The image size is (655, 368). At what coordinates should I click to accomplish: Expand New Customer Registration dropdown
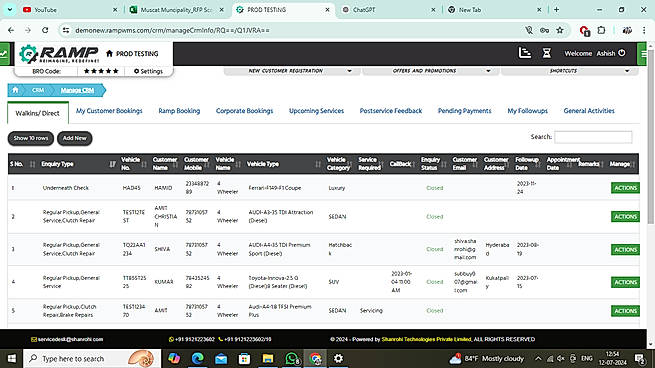click(292, 71)
